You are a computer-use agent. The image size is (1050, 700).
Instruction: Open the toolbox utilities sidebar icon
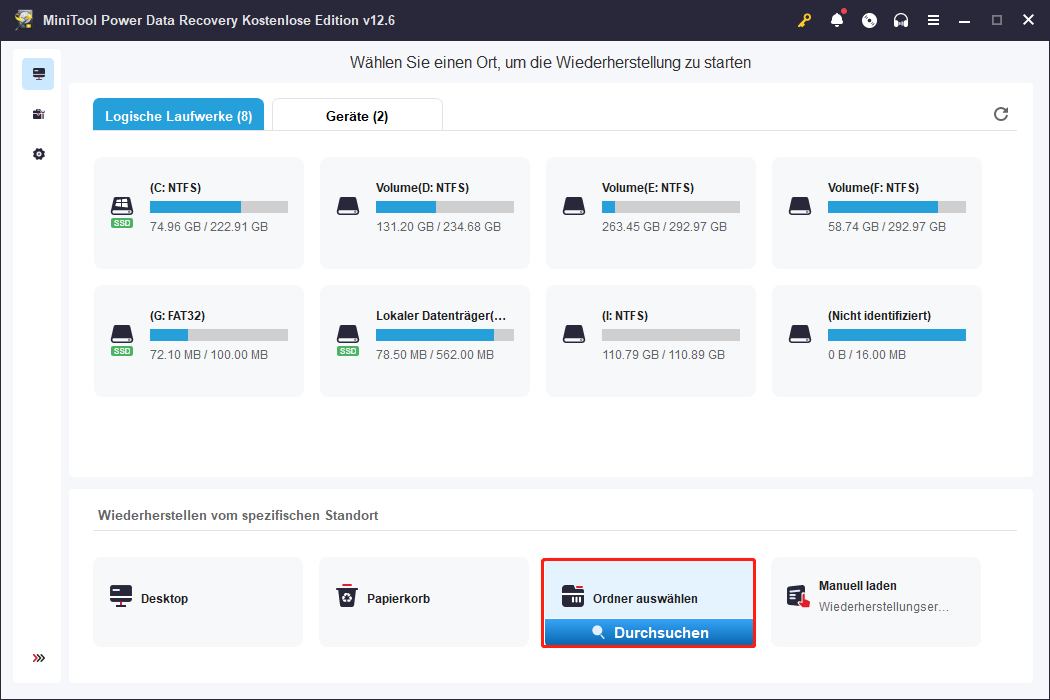point(39,115)
